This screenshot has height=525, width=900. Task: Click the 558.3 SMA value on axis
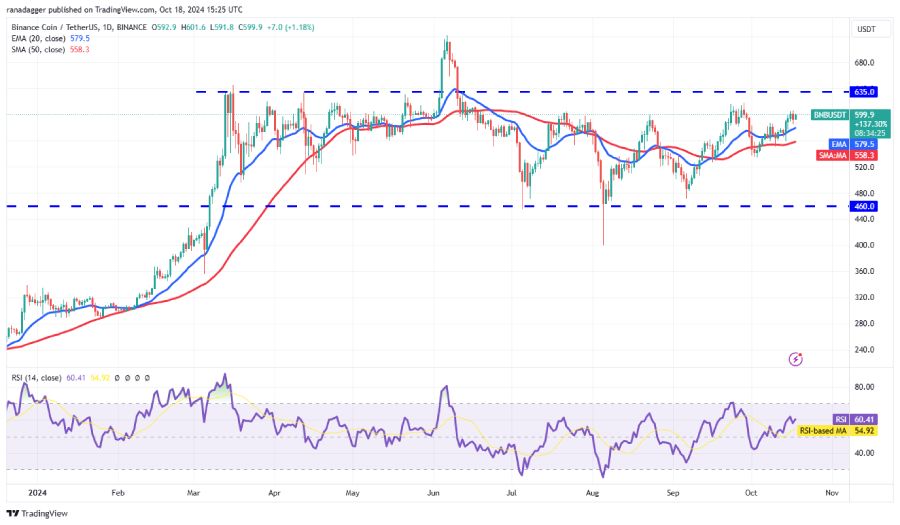coord(864,155)
